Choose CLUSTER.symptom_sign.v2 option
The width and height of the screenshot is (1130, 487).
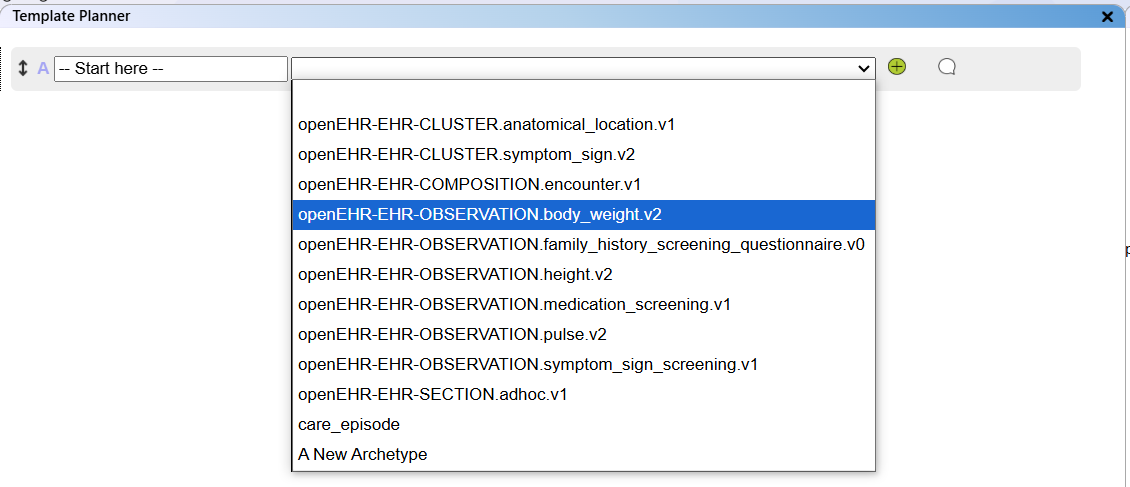pos(466,155)
